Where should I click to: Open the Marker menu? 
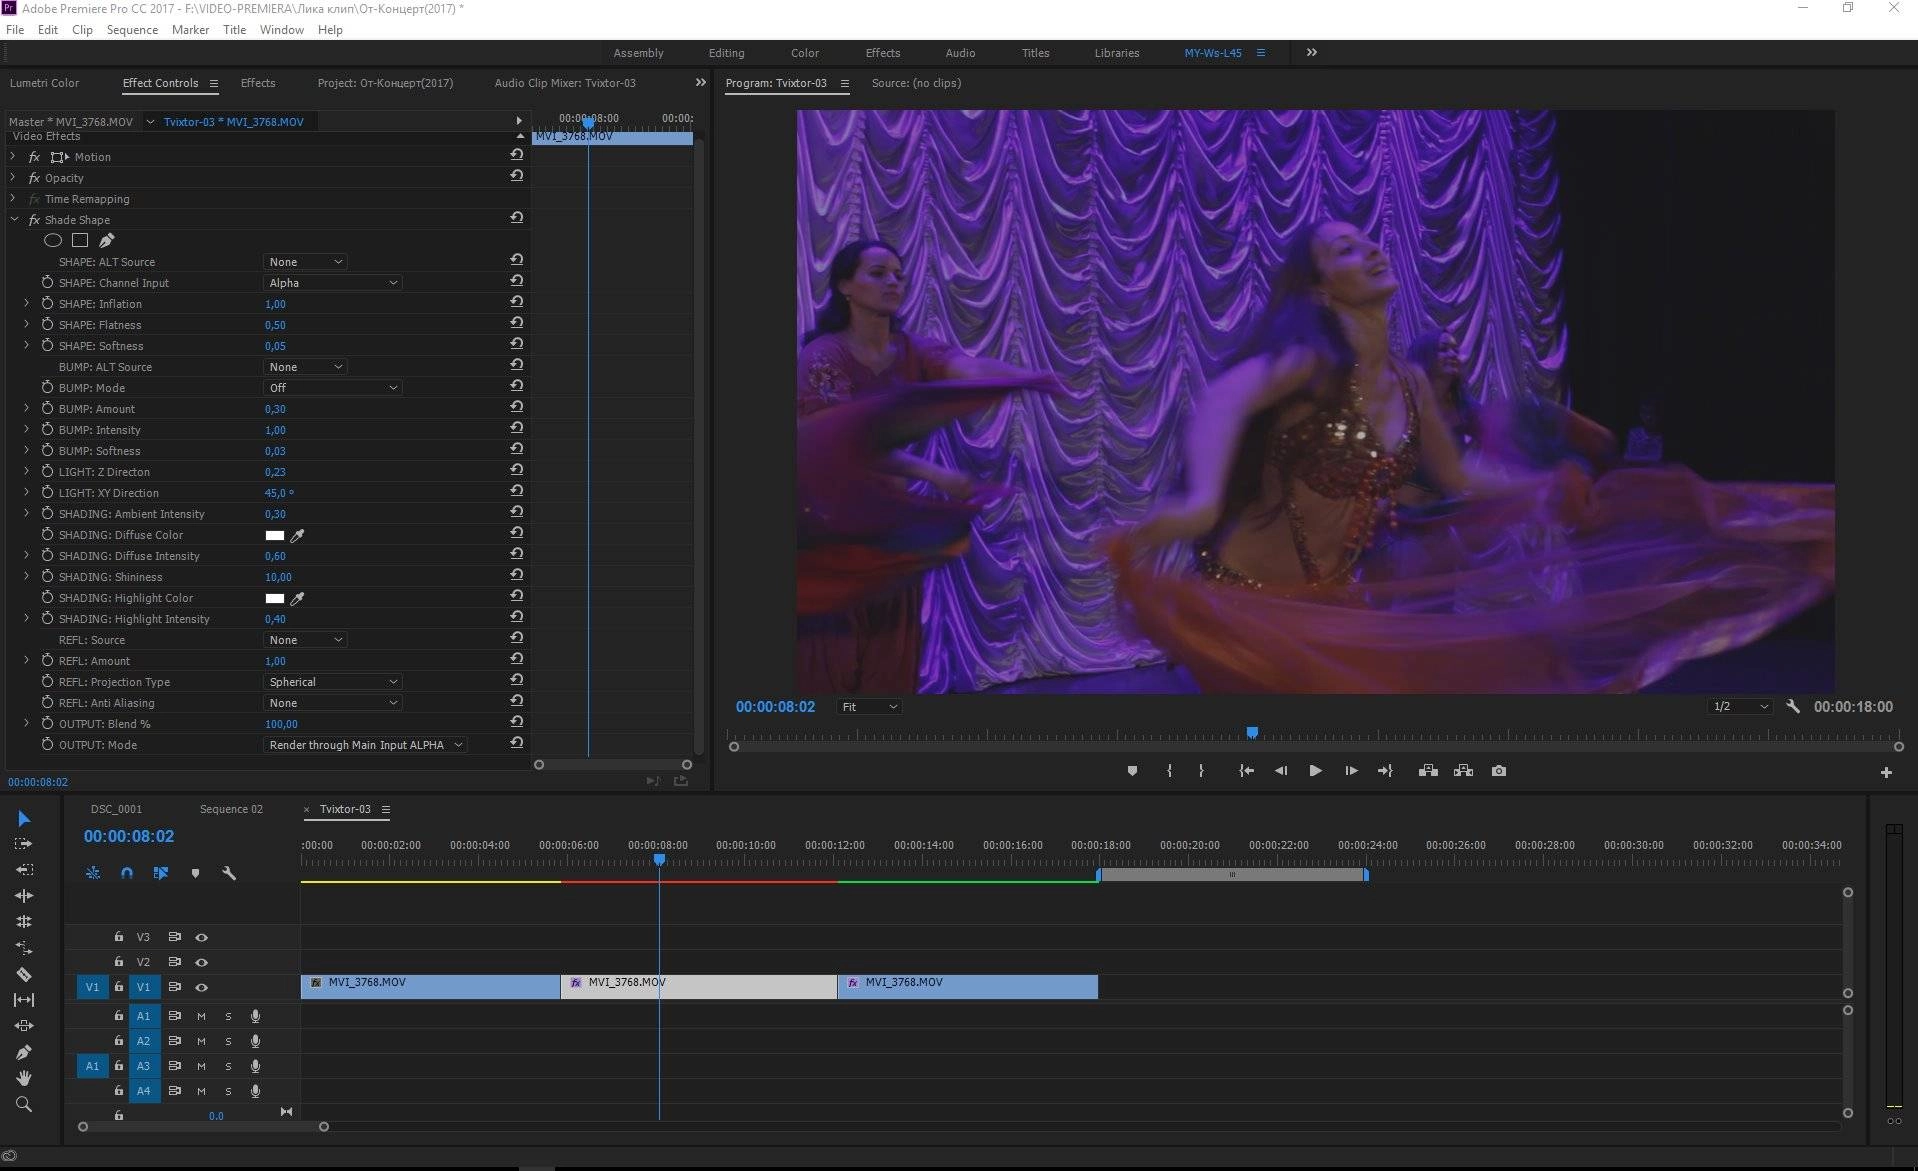pos(190,30)
